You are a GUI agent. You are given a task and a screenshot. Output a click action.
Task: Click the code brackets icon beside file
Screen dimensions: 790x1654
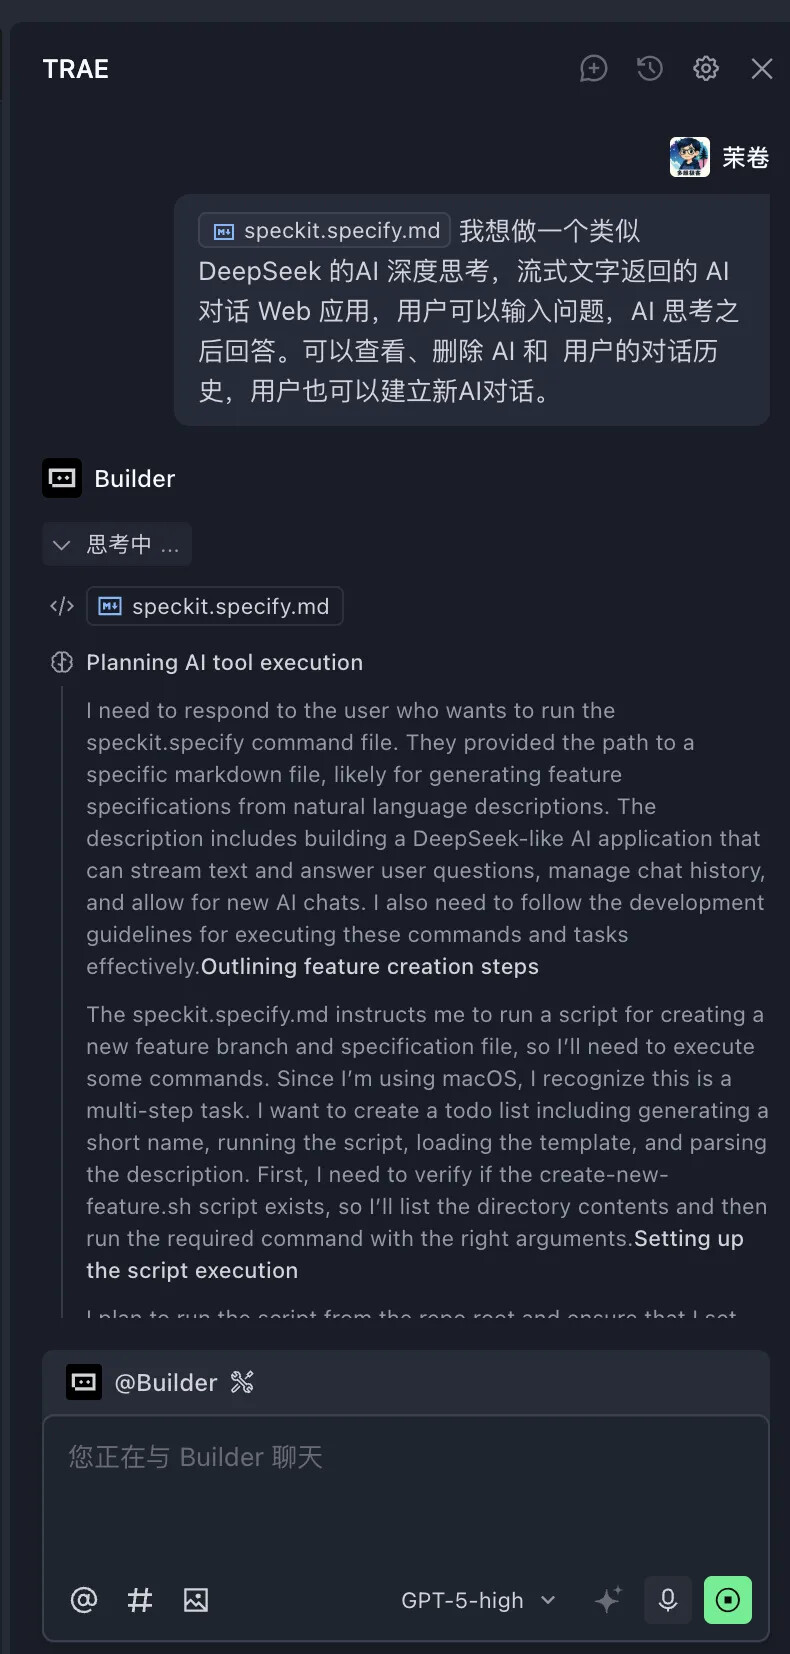(x=62, y=607)
